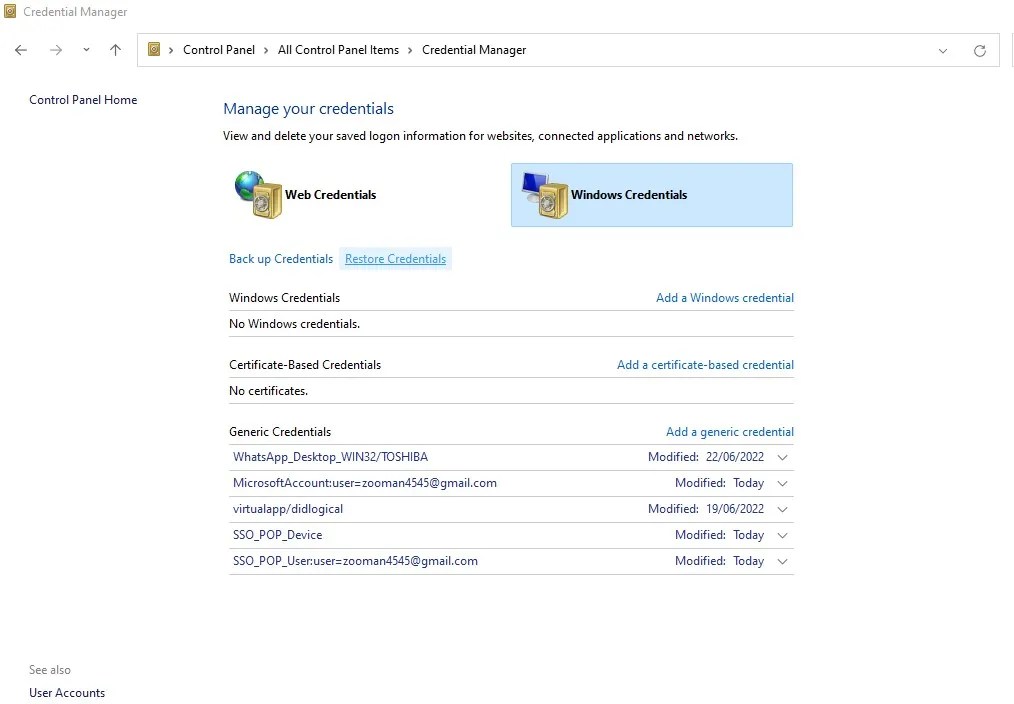The width and height of the screenshot is (1014, 704).
Task: Click the up one level arrow
Action: pyautogui.click(x=115, y=49)
